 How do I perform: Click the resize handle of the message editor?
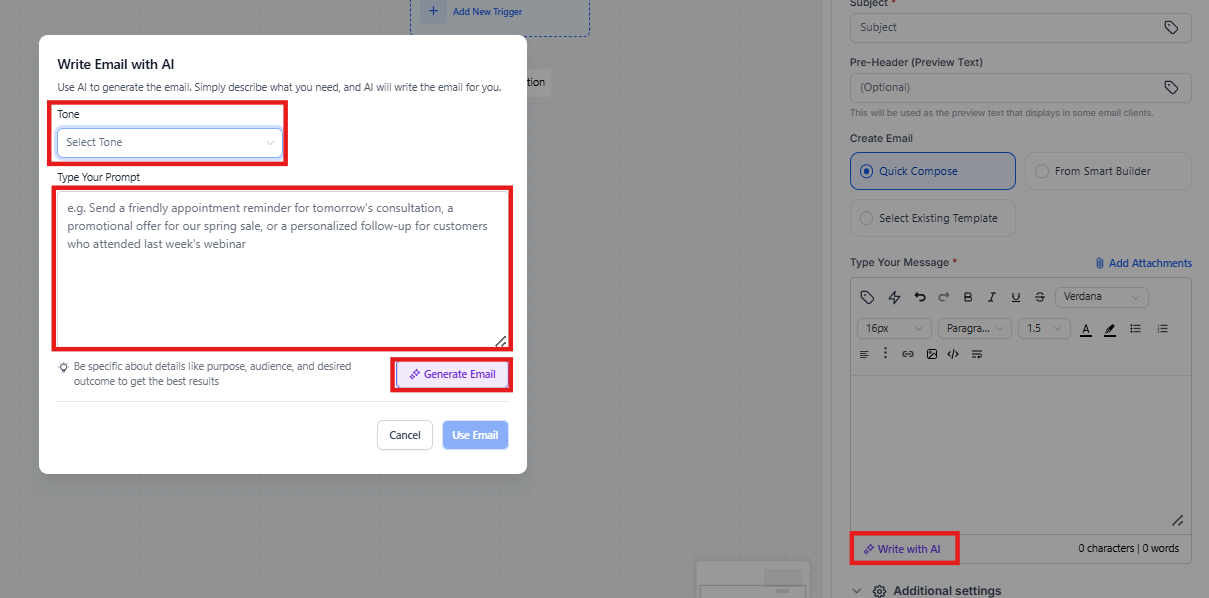(x=1178, y=521)
